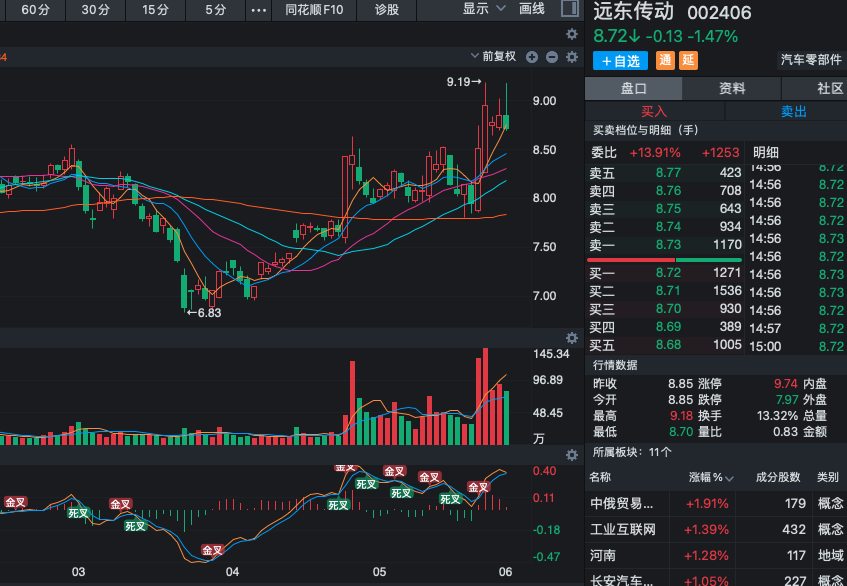Open 同花顺F10 company info
Screen dimensions: 847x586
[x=314, y=10]
